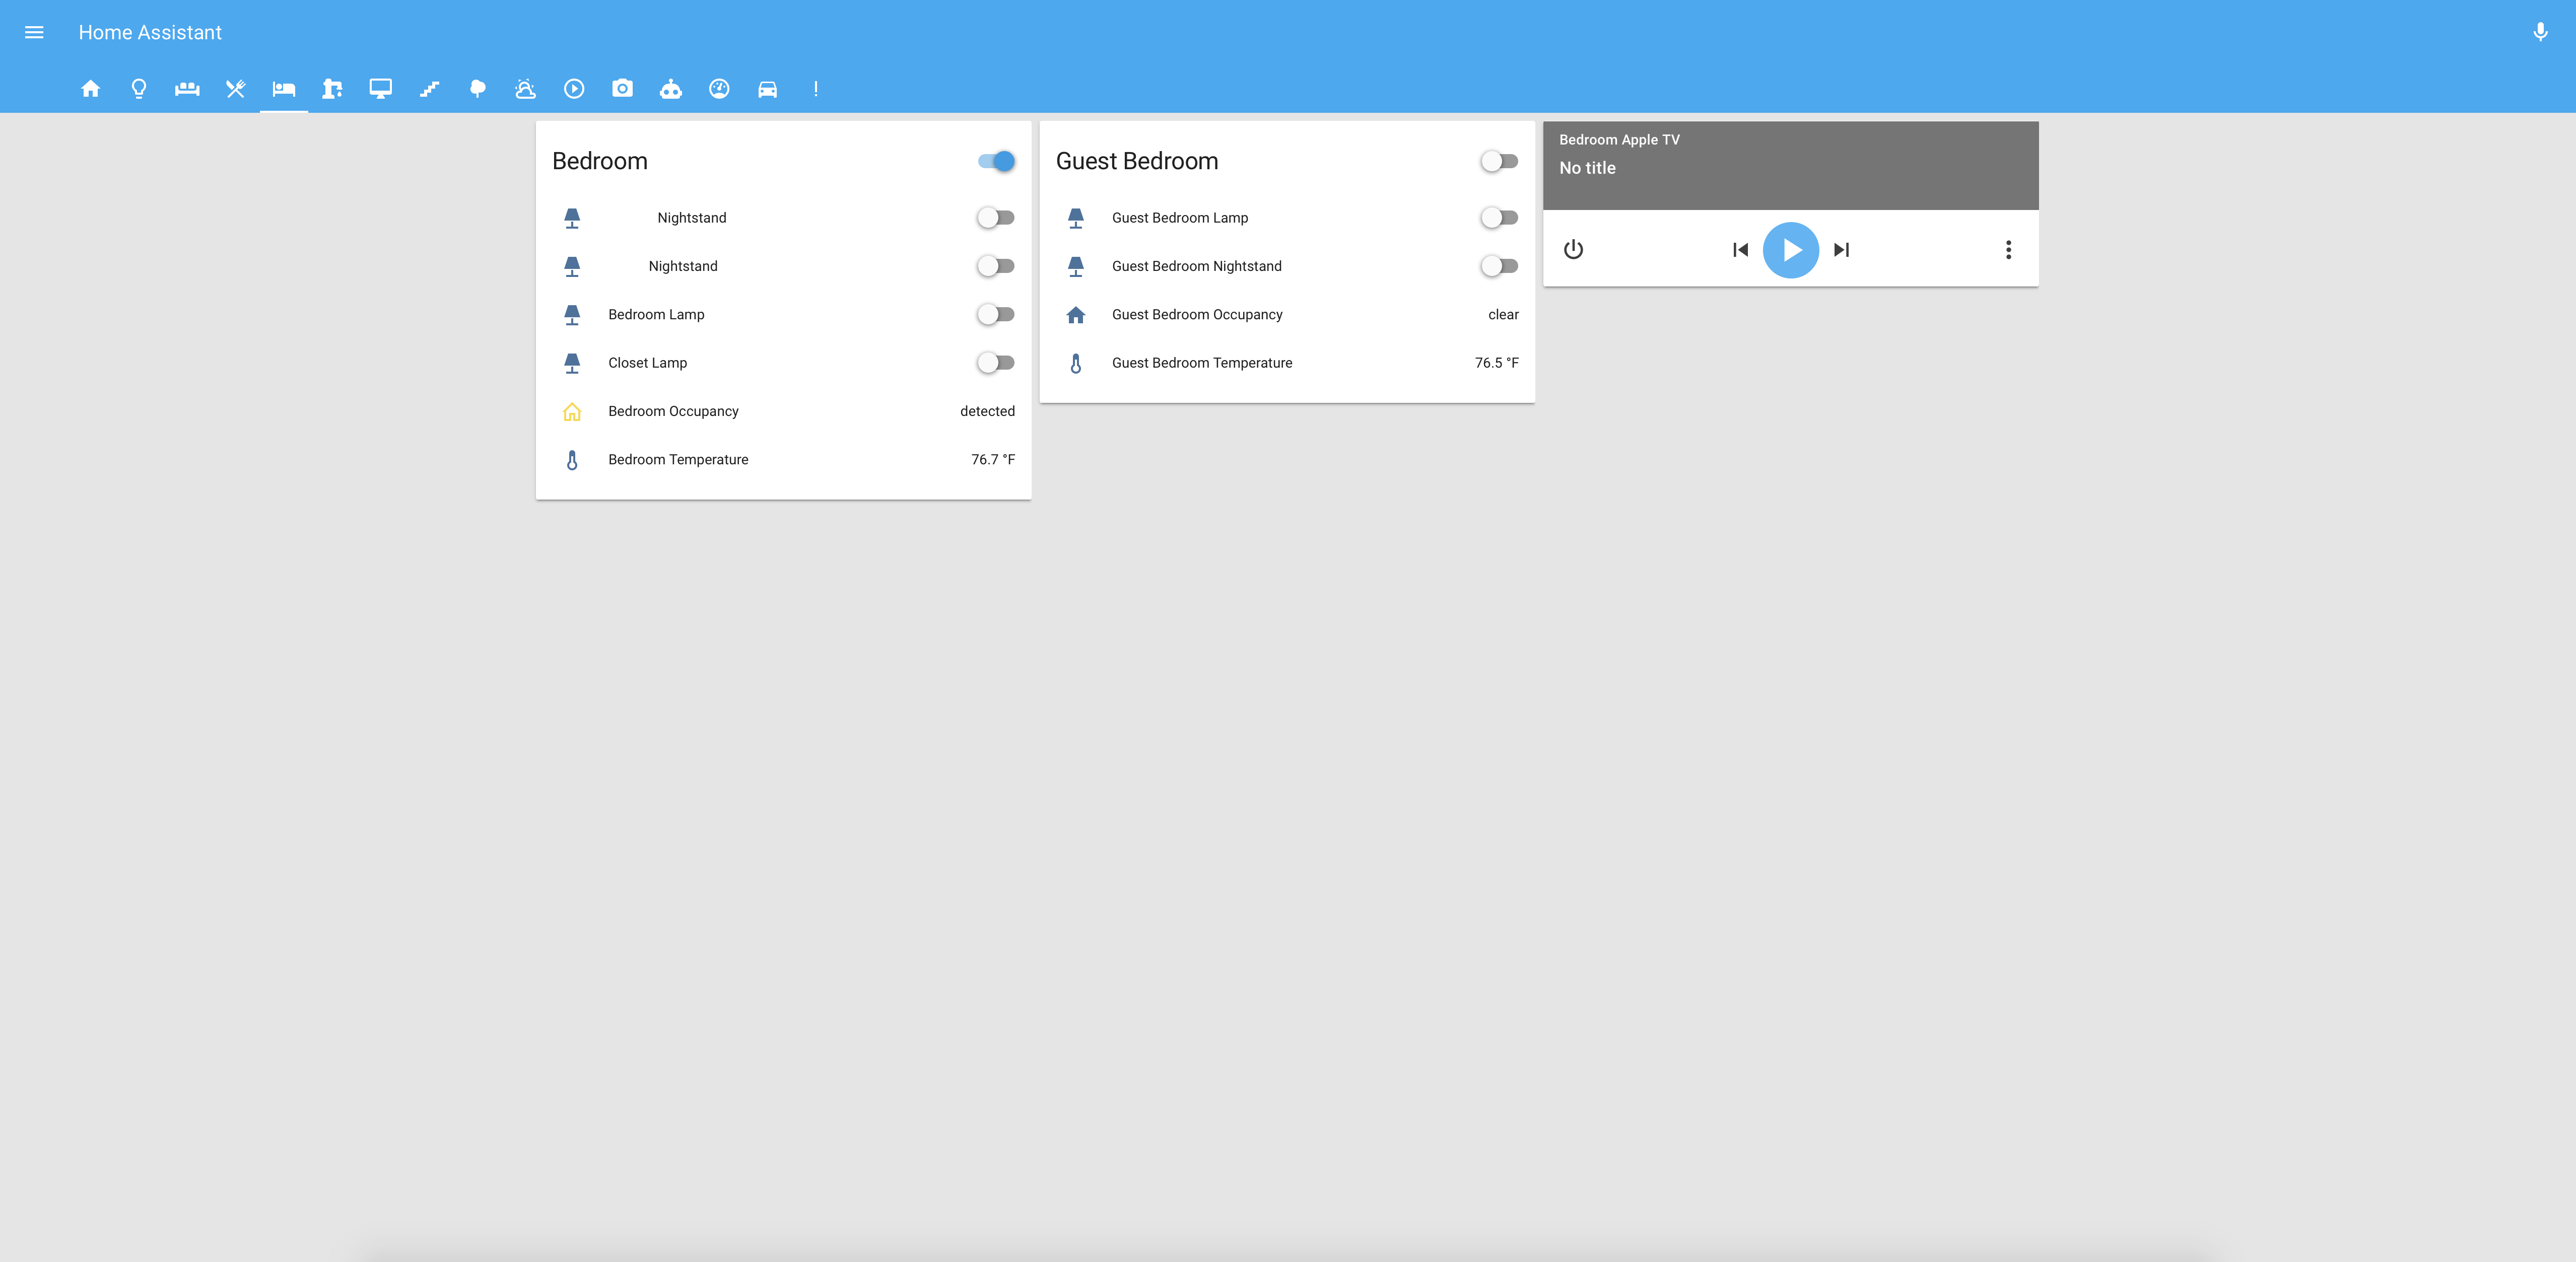Open the robot automations view
Viewport: 2576px width, 1262px height.
coord(670,89)
